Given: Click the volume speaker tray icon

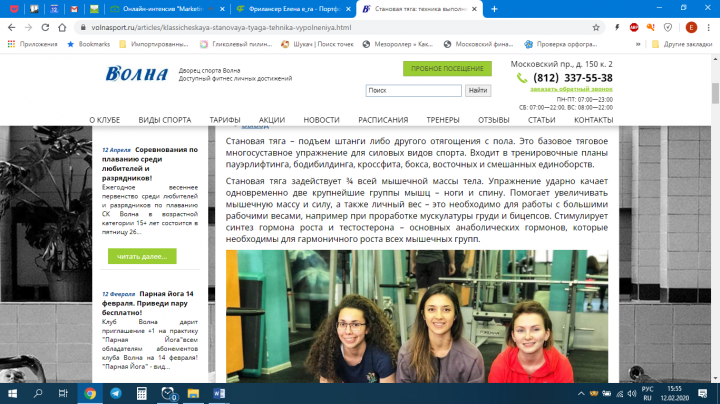Looking at the screenshot, I should 632,393.
